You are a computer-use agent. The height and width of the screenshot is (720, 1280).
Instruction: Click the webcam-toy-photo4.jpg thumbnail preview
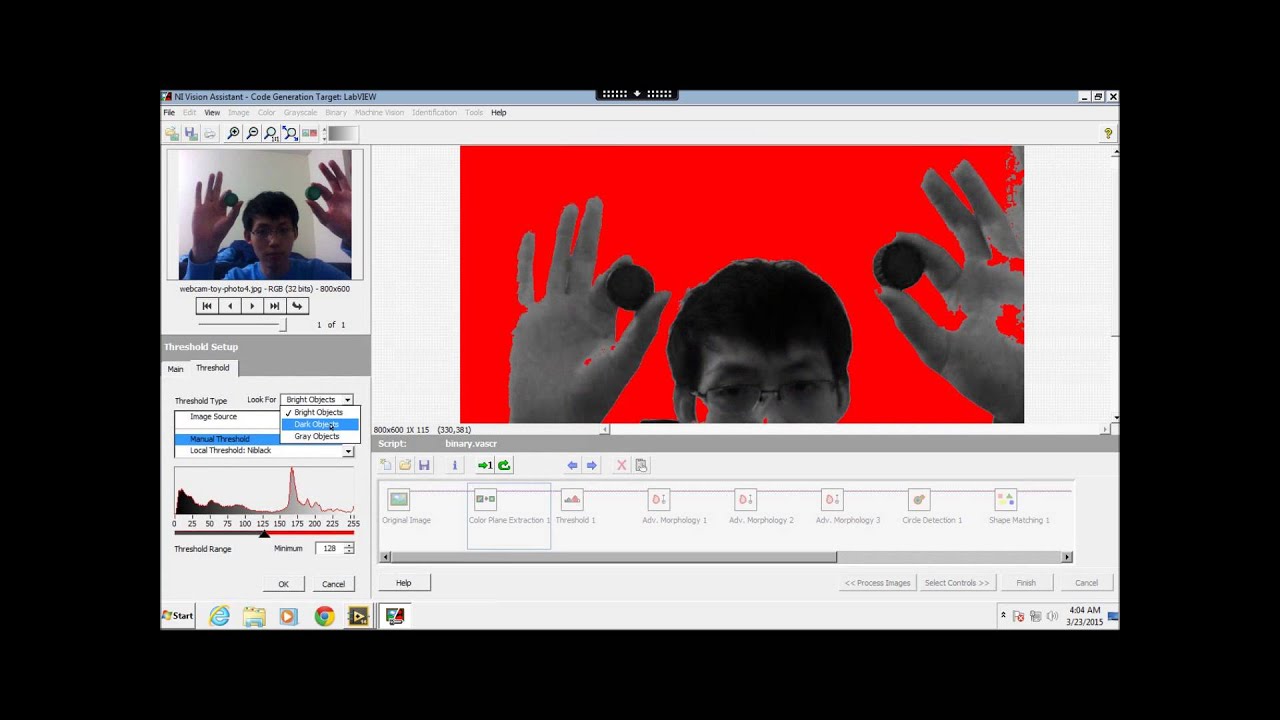point(265,215)
